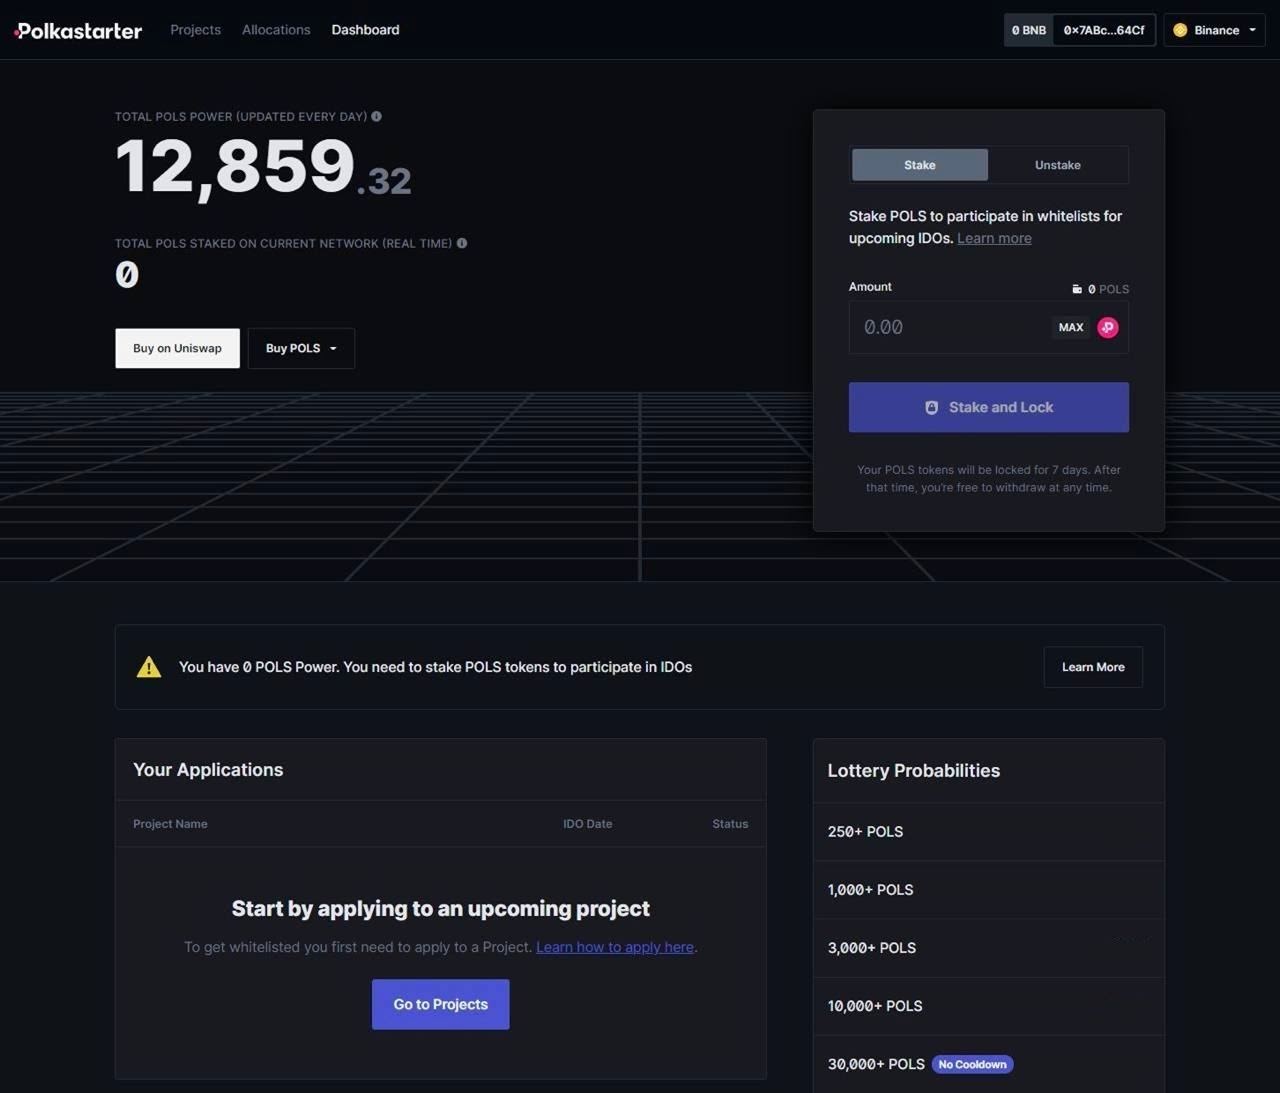Open Learn how to apply here link

615,947
